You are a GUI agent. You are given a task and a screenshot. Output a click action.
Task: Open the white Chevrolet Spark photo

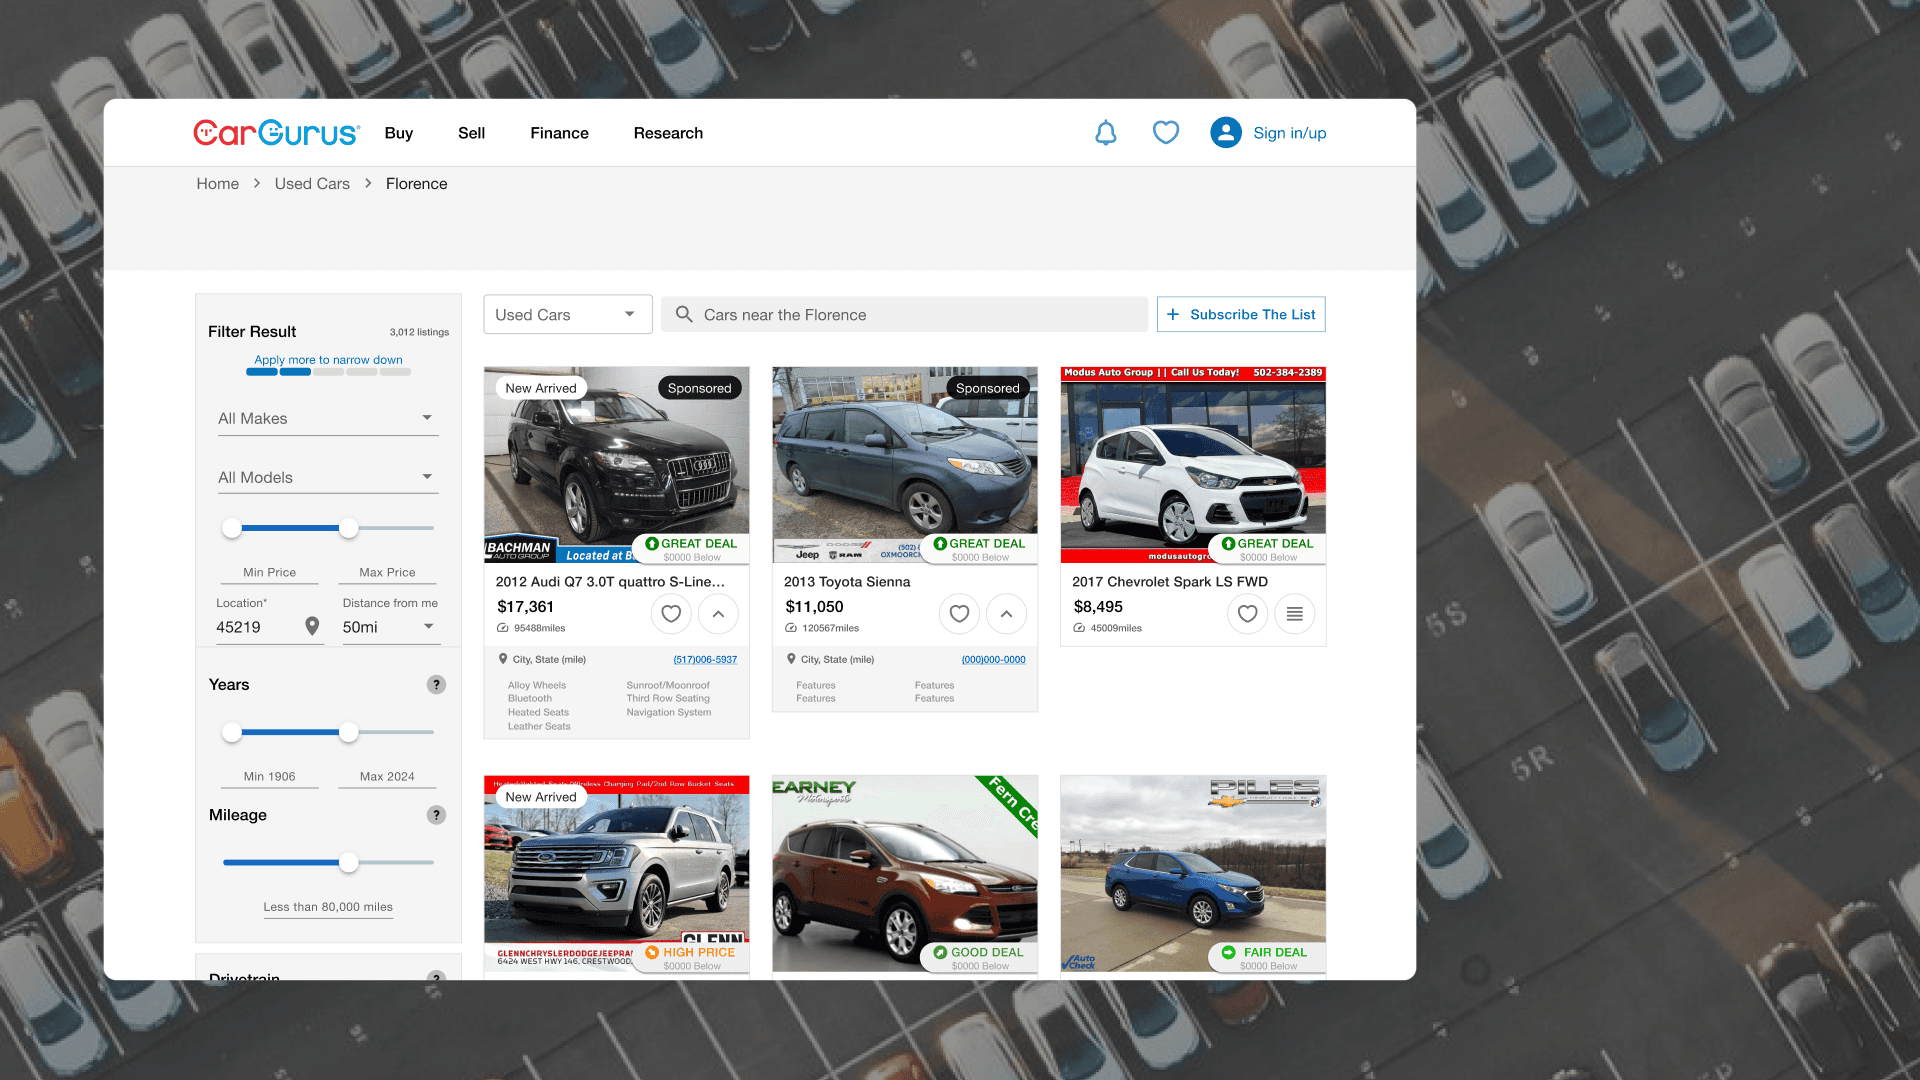point(1193,465)
